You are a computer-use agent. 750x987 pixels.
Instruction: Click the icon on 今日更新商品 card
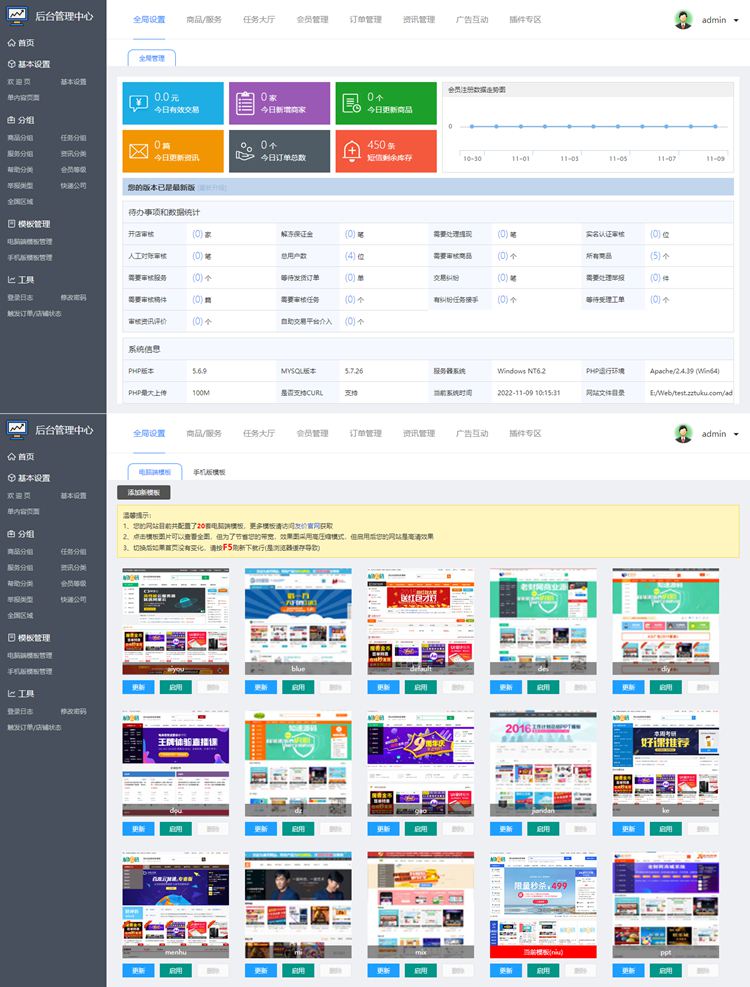[x=351, y=103]
